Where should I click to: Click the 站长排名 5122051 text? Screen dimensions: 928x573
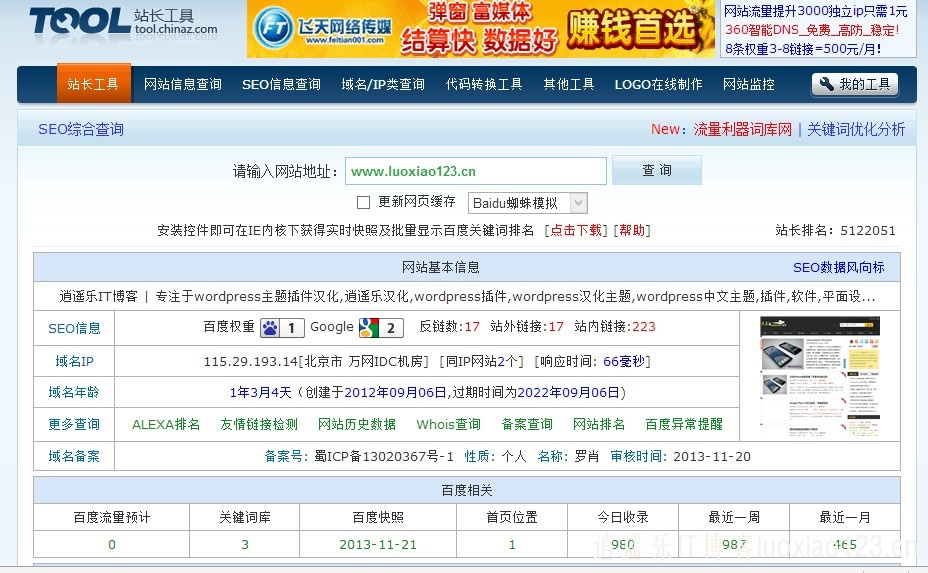click(835, 230)
